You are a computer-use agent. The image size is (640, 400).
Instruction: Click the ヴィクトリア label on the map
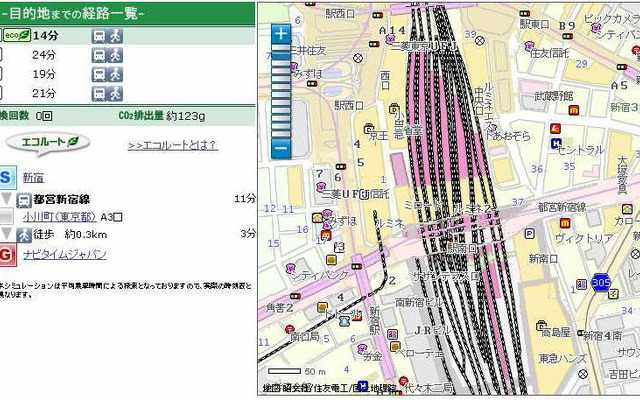point(584,238)
